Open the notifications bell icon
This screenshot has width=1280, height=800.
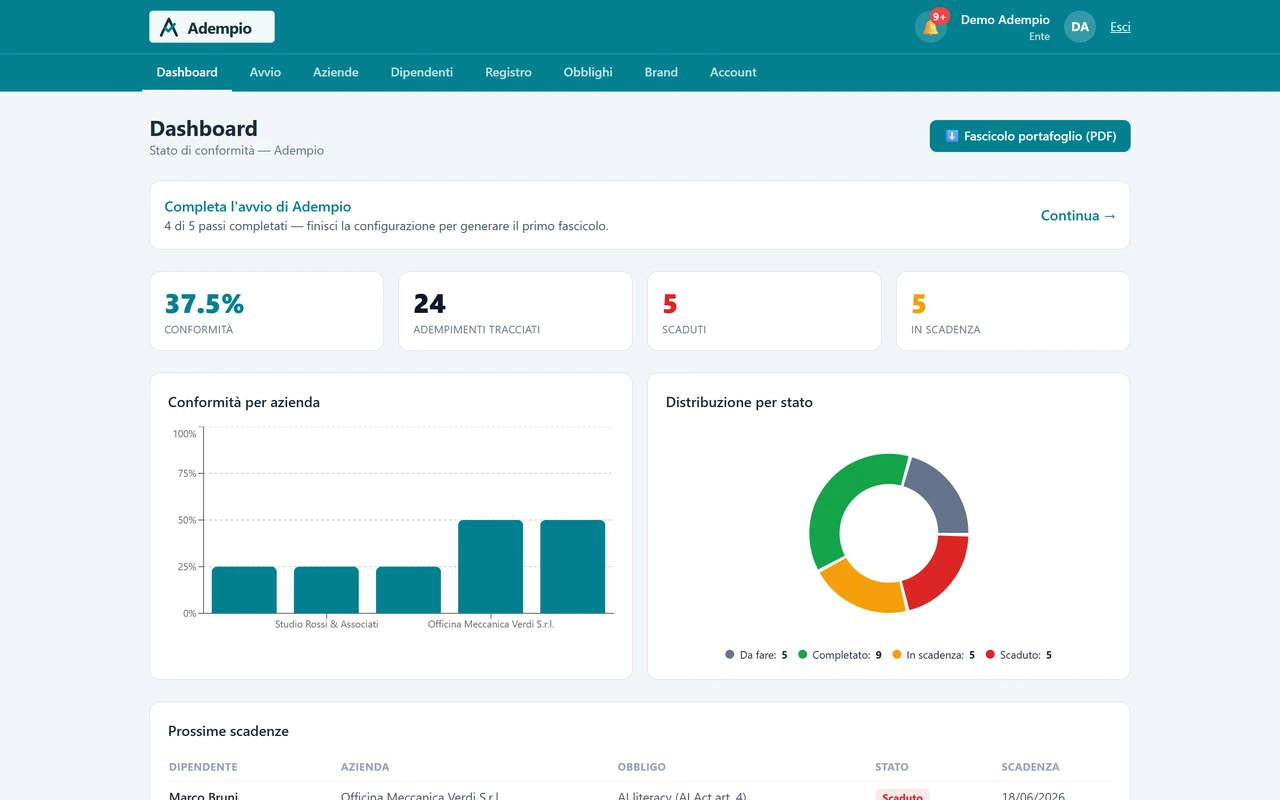click(x=931, y=27)
